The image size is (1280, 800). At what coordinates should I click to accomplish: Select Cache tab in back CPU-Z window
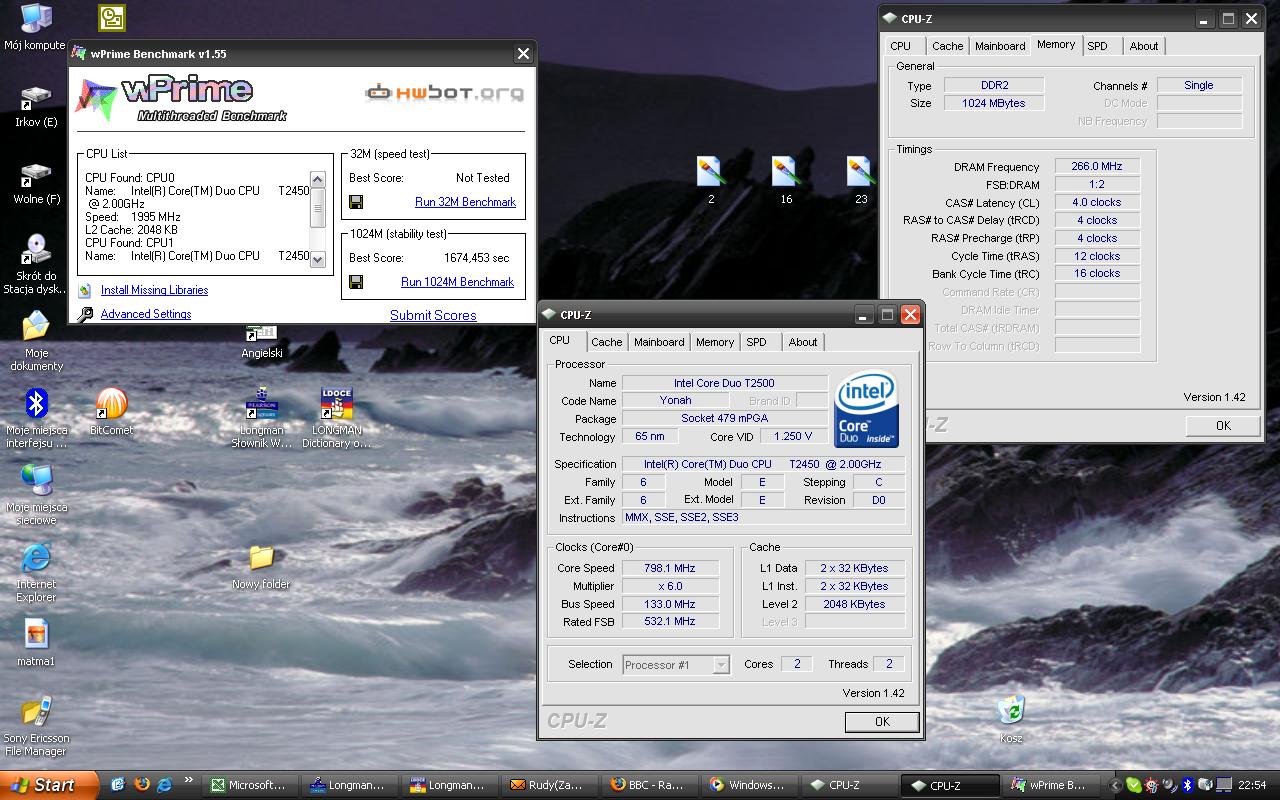click(x=947, y=46)
